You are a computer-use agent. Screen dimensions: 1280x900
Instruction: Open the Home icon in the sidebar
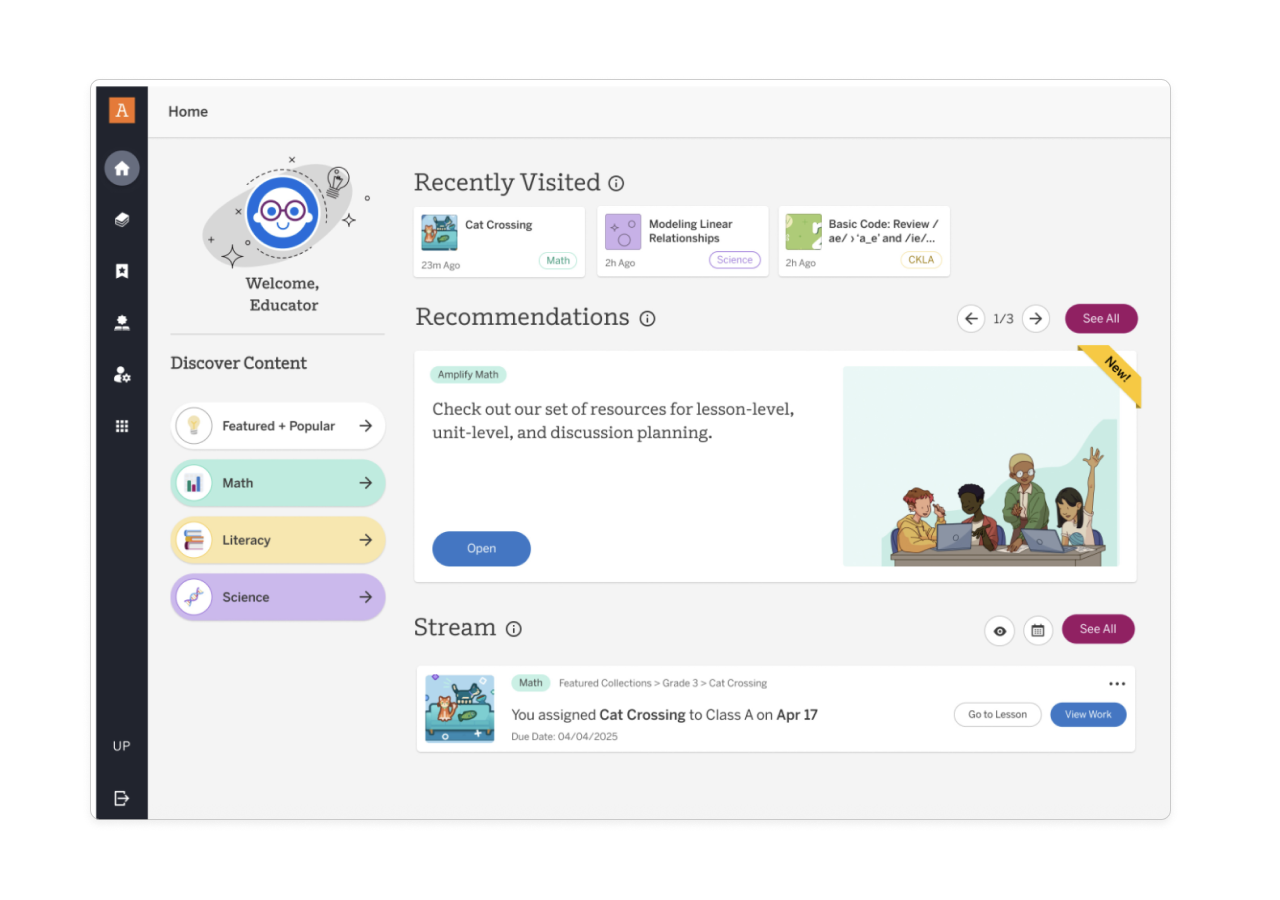click(122, 168)
